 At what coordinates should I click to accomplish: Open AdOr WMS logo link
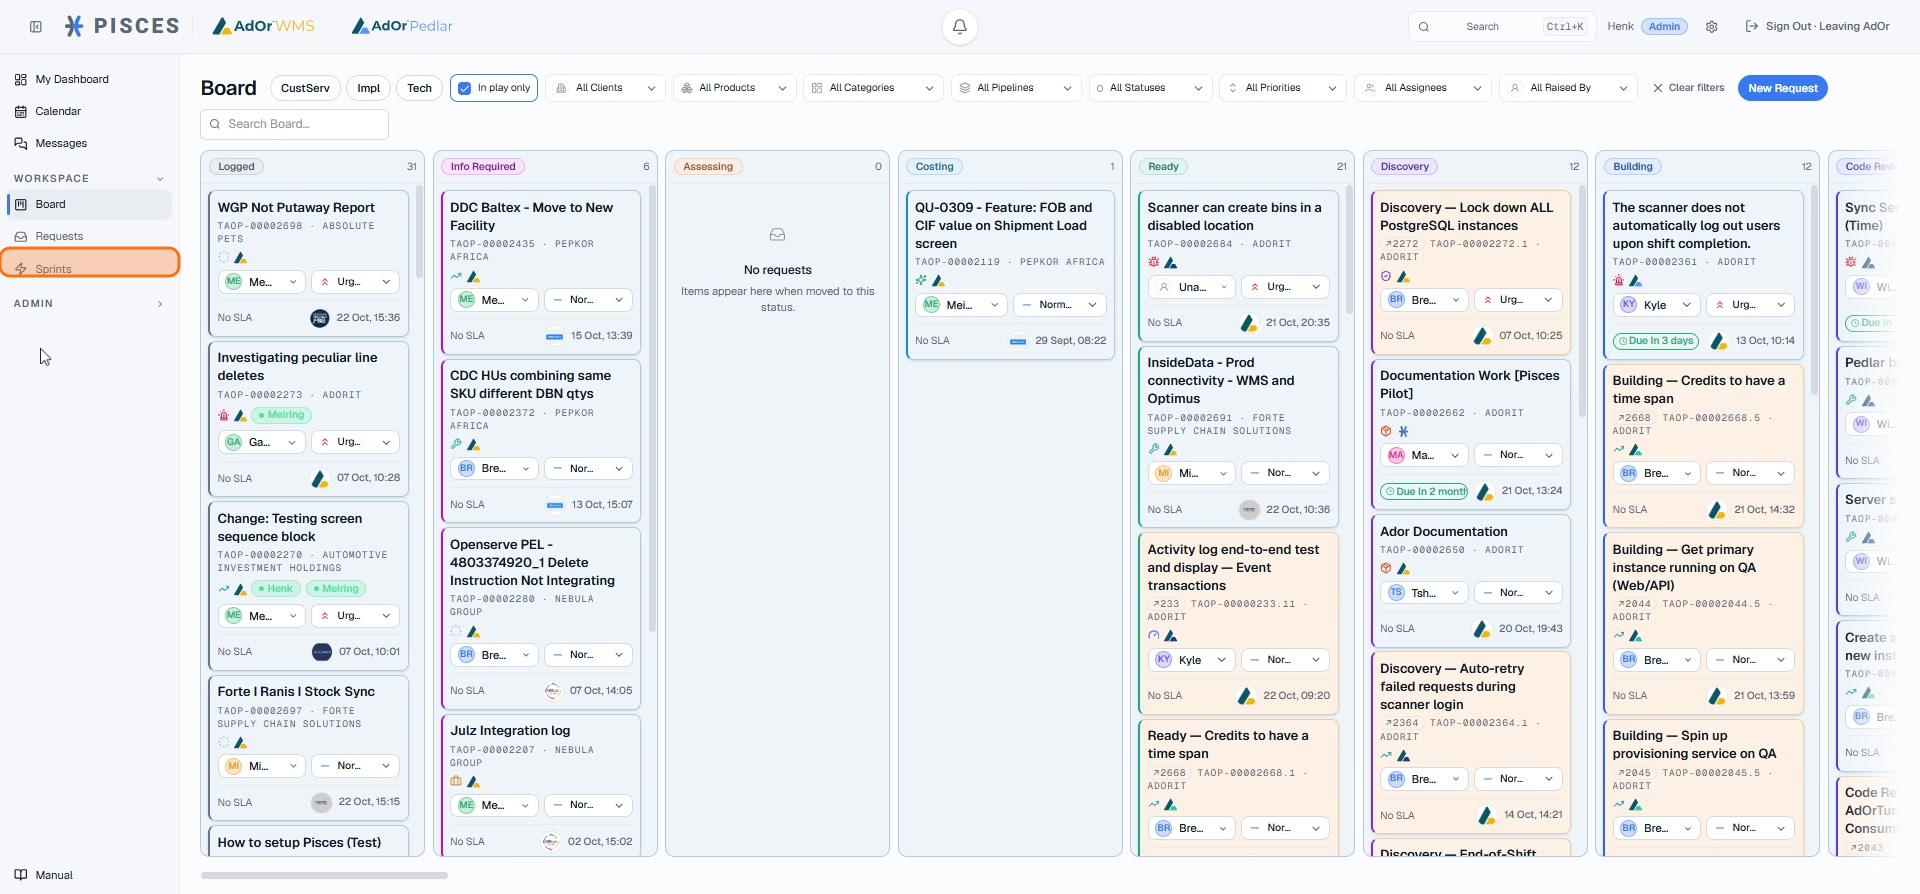tap(264, 26)
